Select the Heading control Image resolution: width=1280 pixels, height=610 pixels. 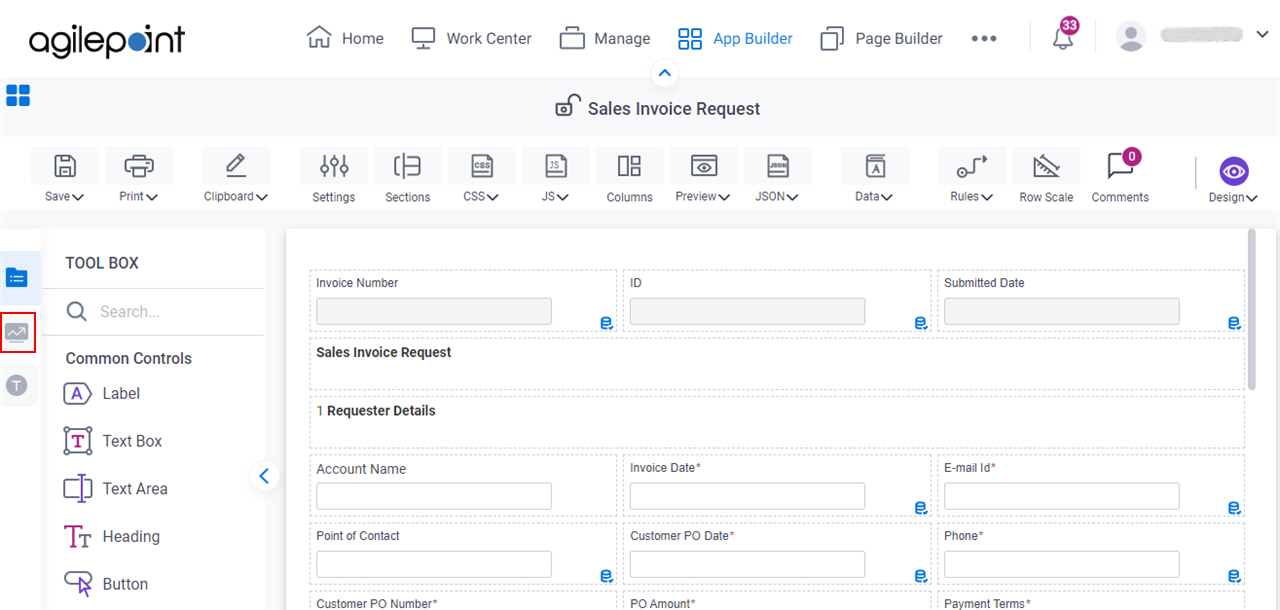[x=112, y=536]
